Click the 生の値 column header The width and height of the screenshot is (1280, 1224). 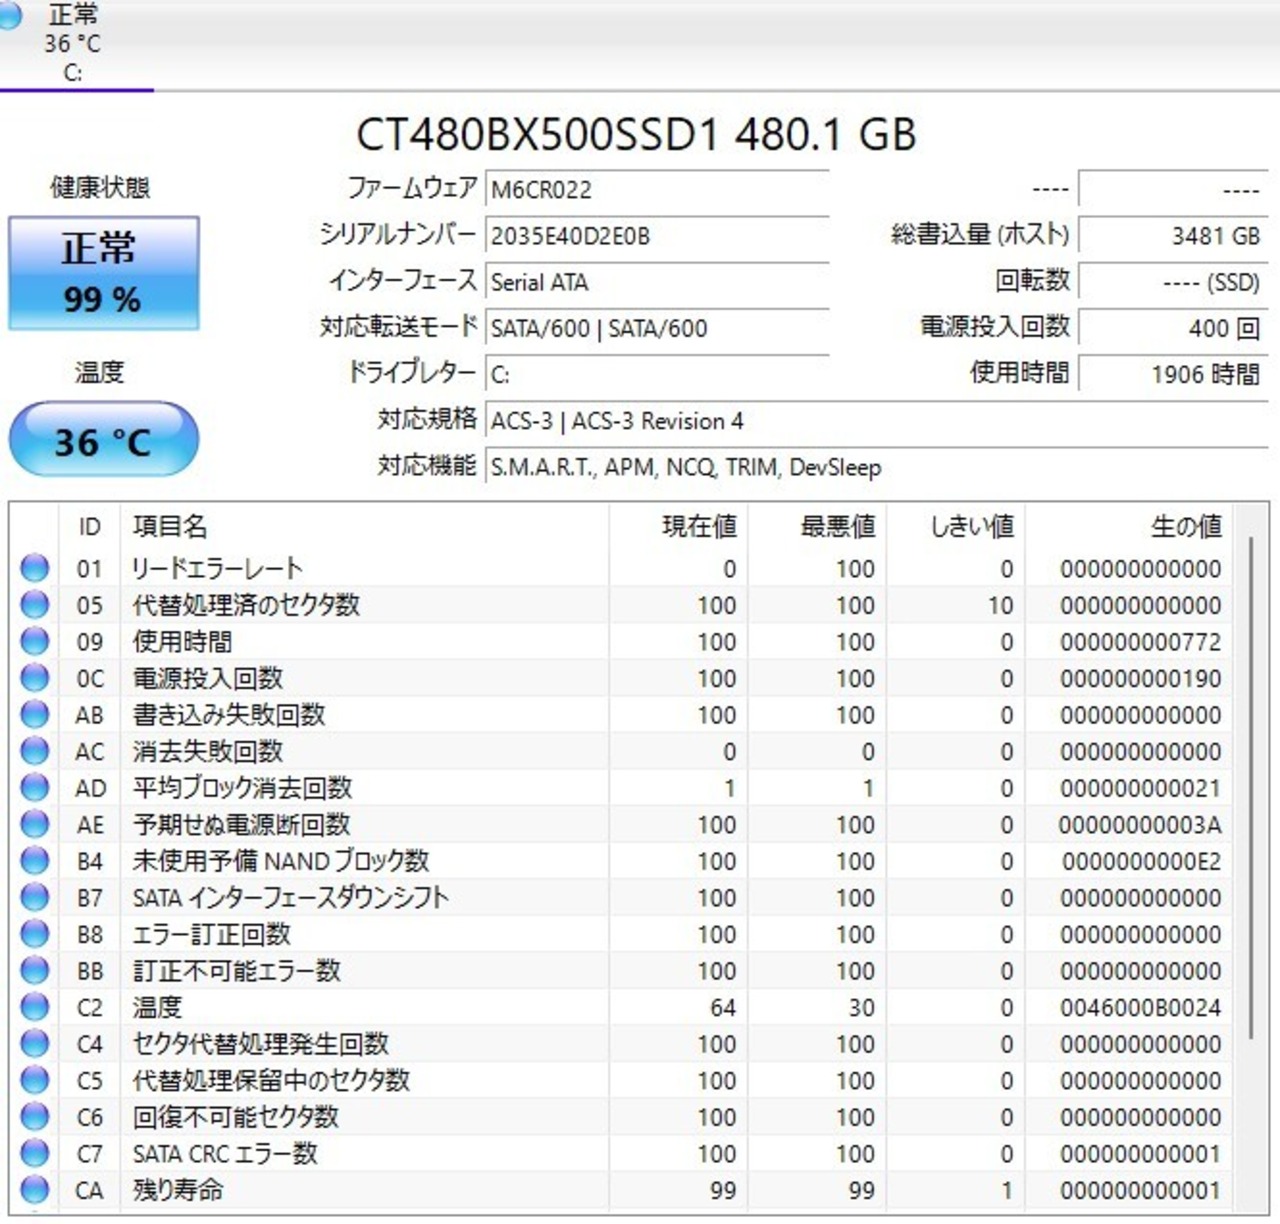(1185, 526)
